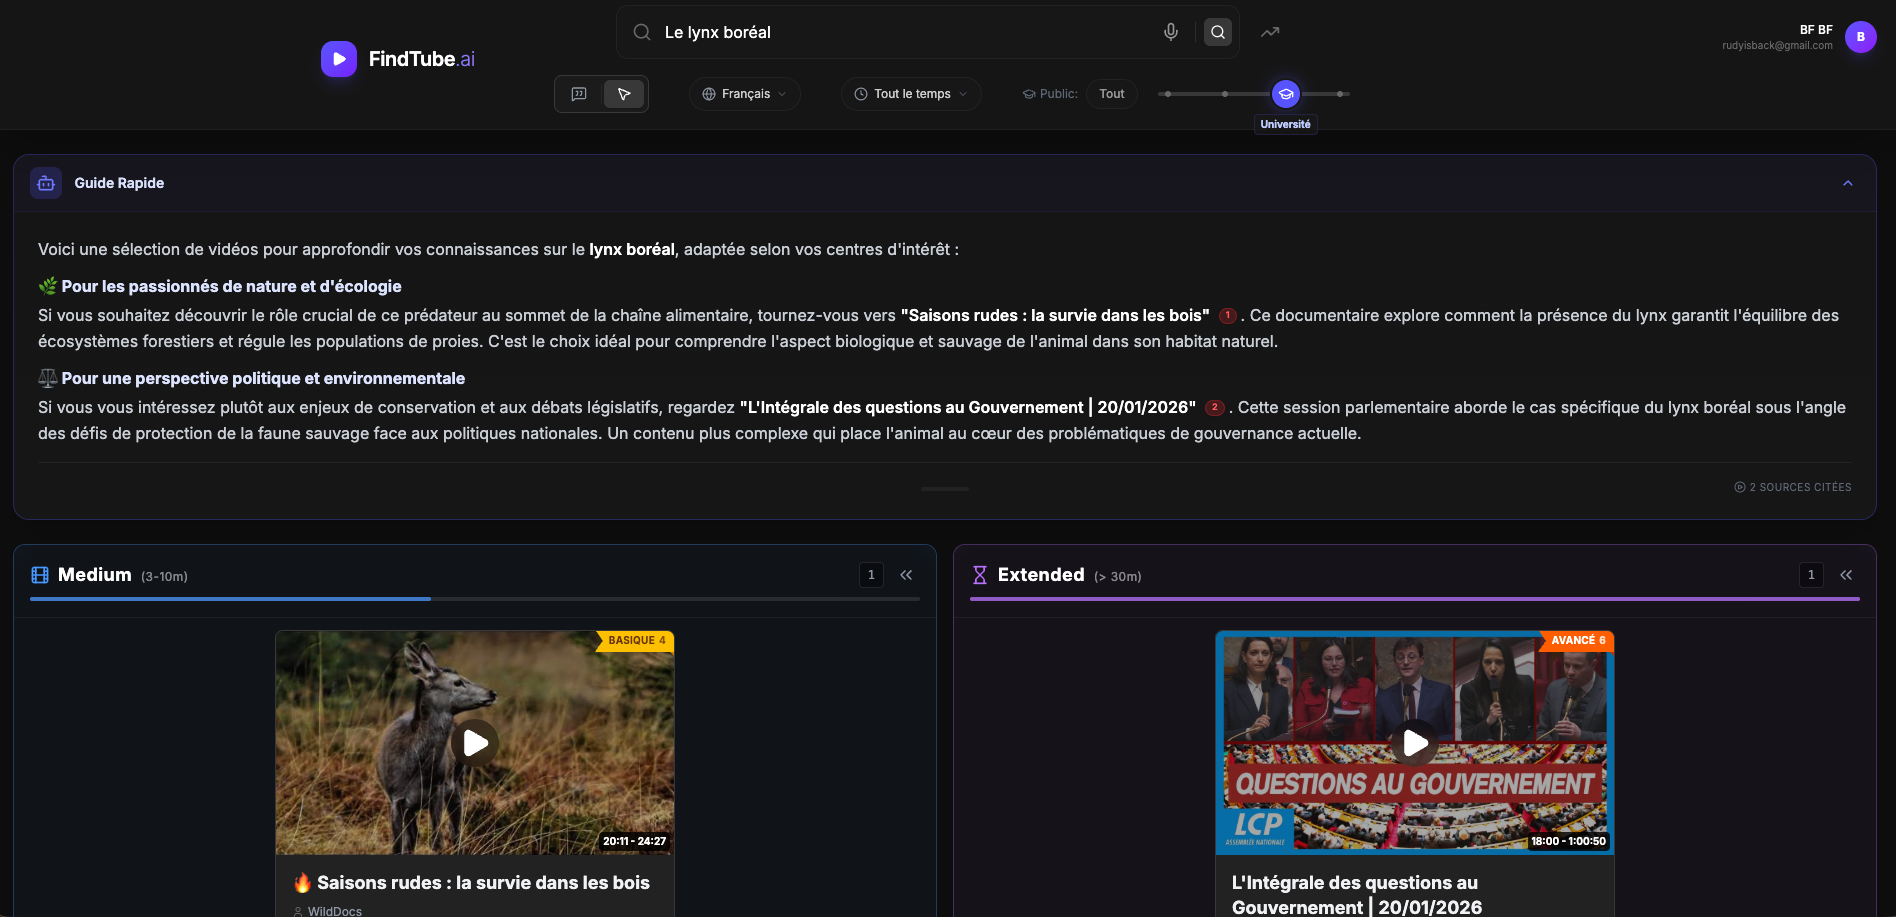Play the Questions au Gouvernement video
Image resolution: width=1896 pixels, height=917 pixels.
(x=1414, y=742)
